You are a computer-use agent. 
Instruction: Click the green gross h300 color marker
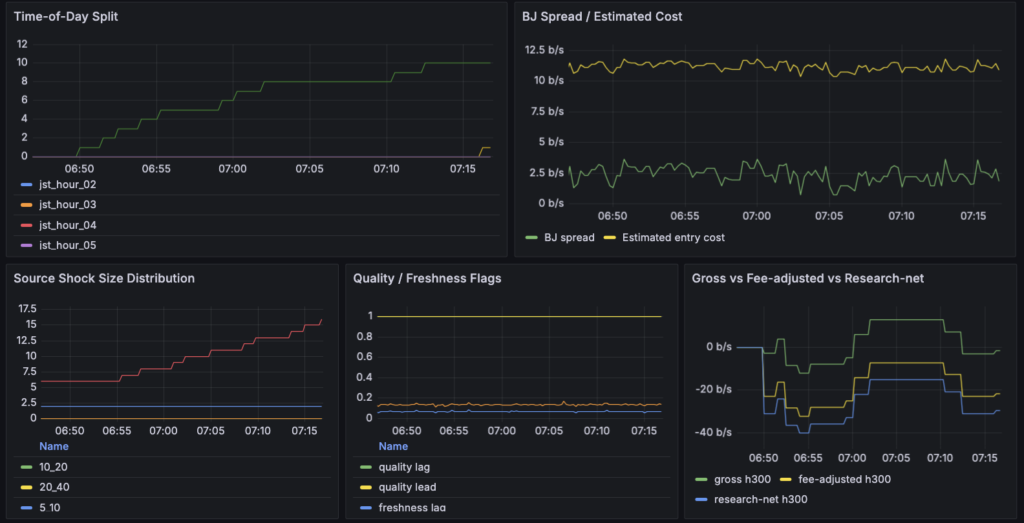[700, 479]
